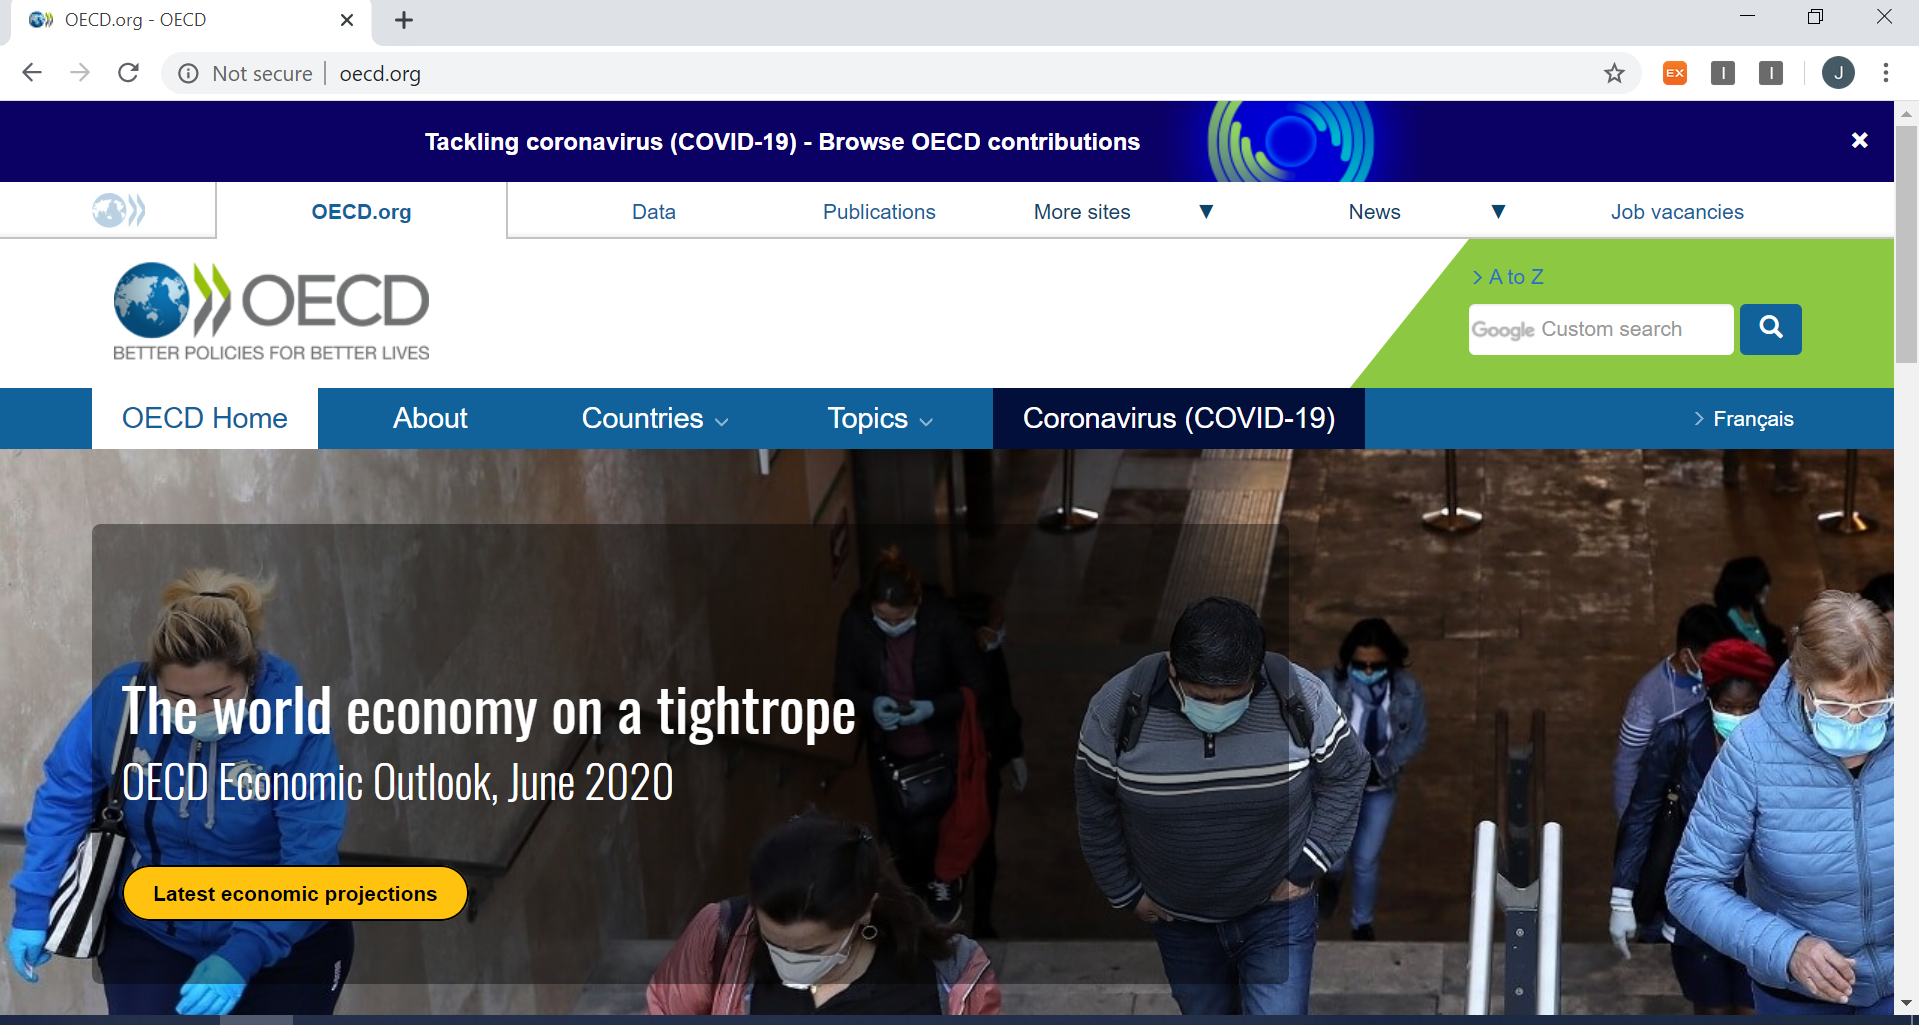
Task: Click the second gray extension icon
Action: point(1771,73)
